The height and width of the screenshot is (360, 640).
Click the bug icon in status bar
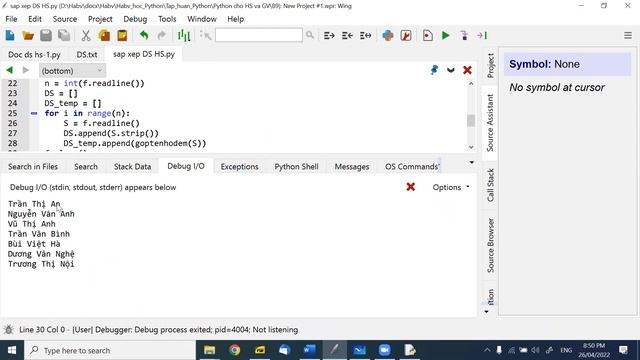point(9,329)
